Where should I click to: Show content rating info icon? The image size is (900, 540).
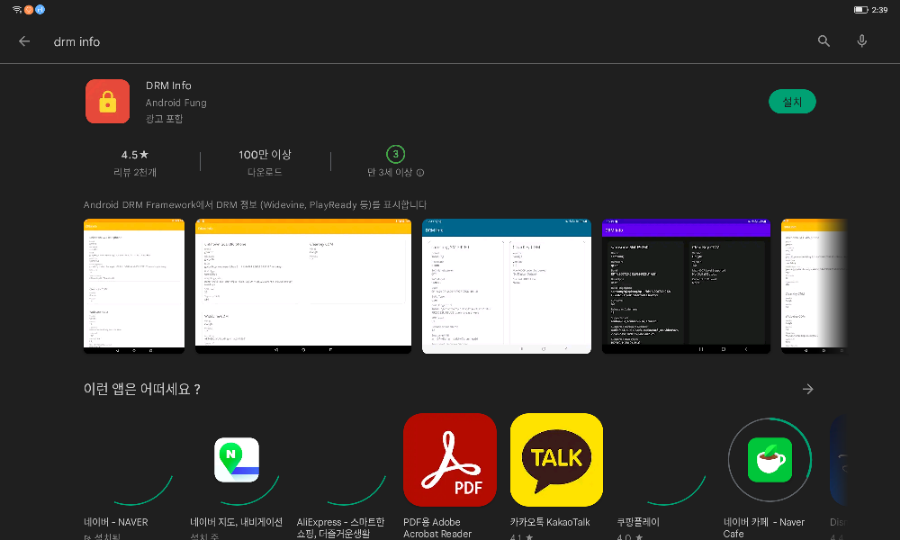[420, 173]
